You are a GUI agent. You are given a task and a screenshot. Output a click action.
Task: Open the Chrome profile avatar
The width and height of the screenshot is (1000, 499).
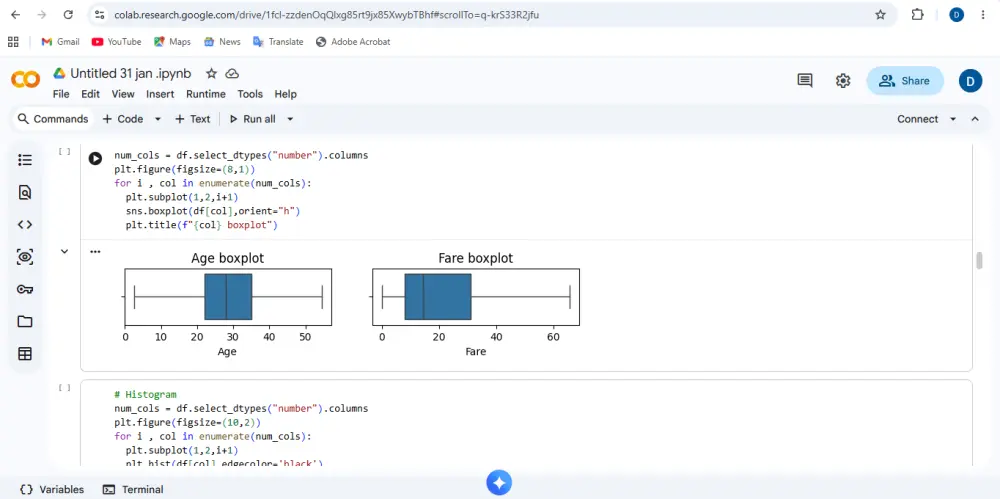pos(956,15)
